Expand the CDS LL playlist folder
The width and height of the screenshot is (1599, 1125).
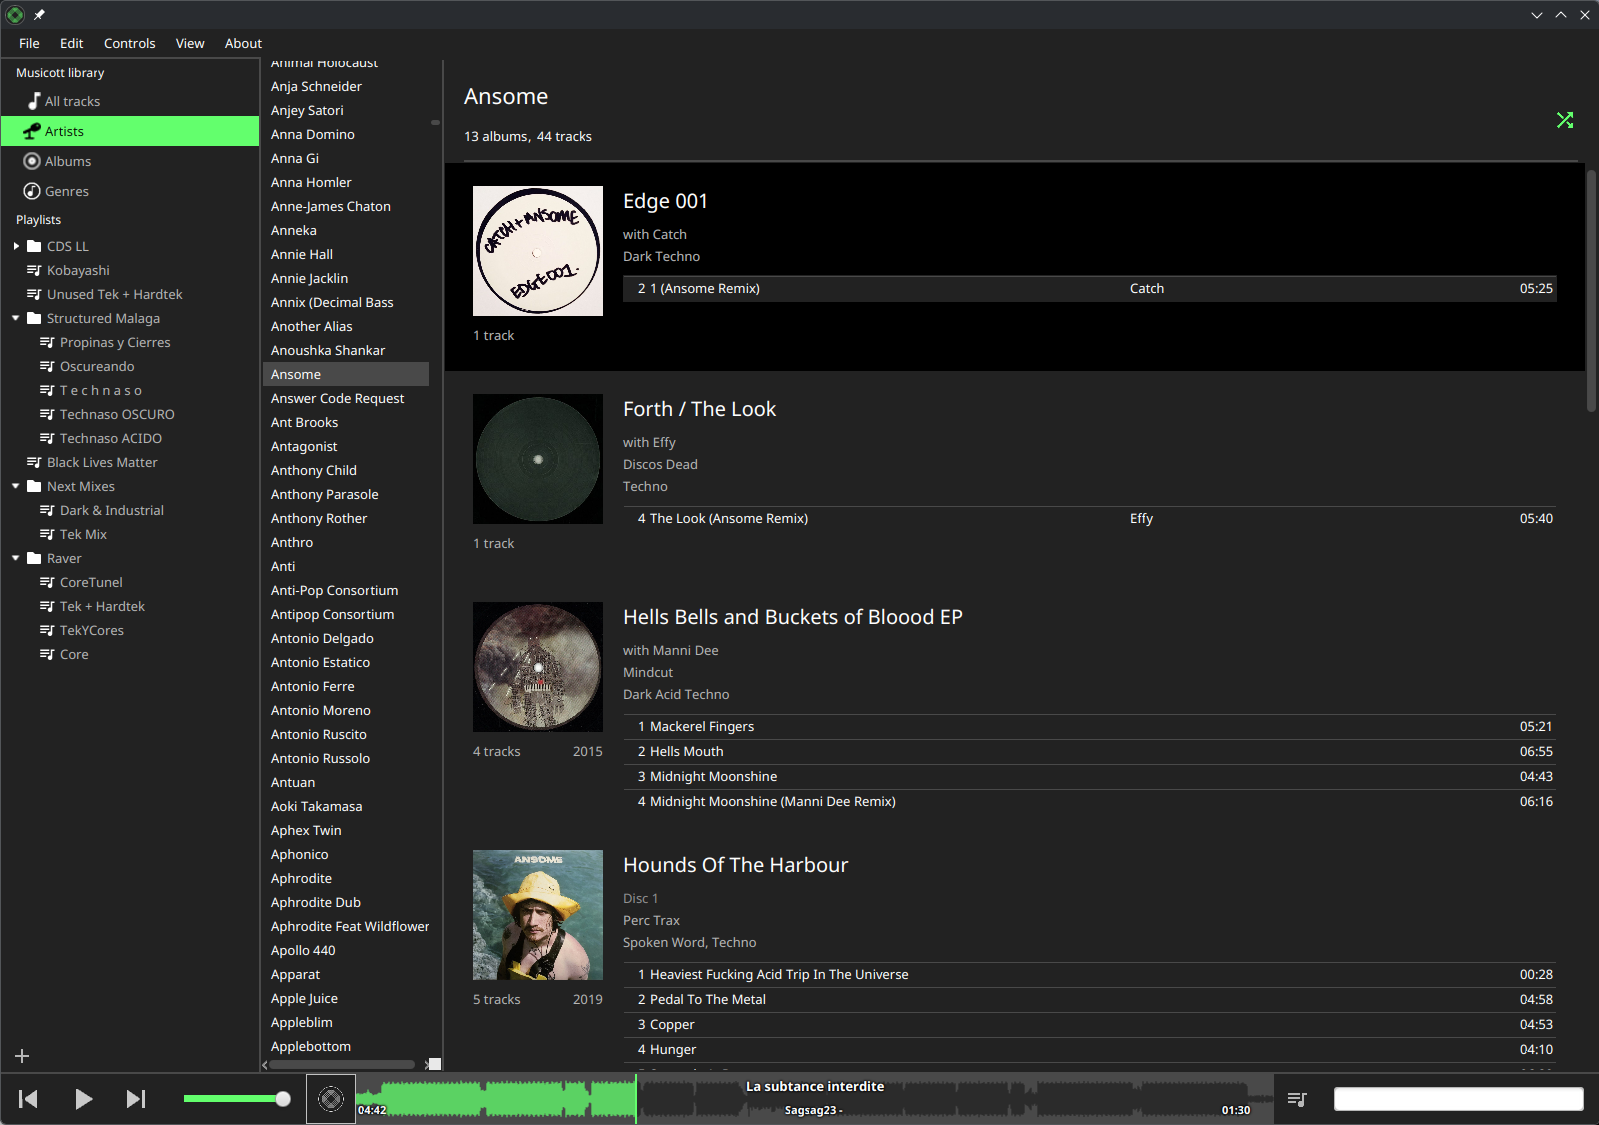(16, 246)
